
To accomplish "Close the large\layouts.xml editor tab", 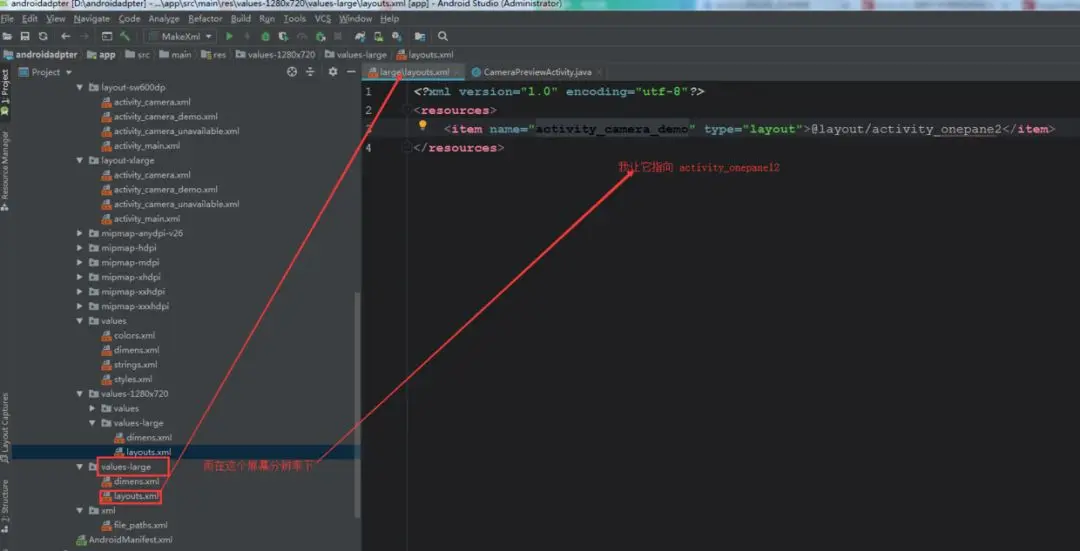I will coord(457,72).
